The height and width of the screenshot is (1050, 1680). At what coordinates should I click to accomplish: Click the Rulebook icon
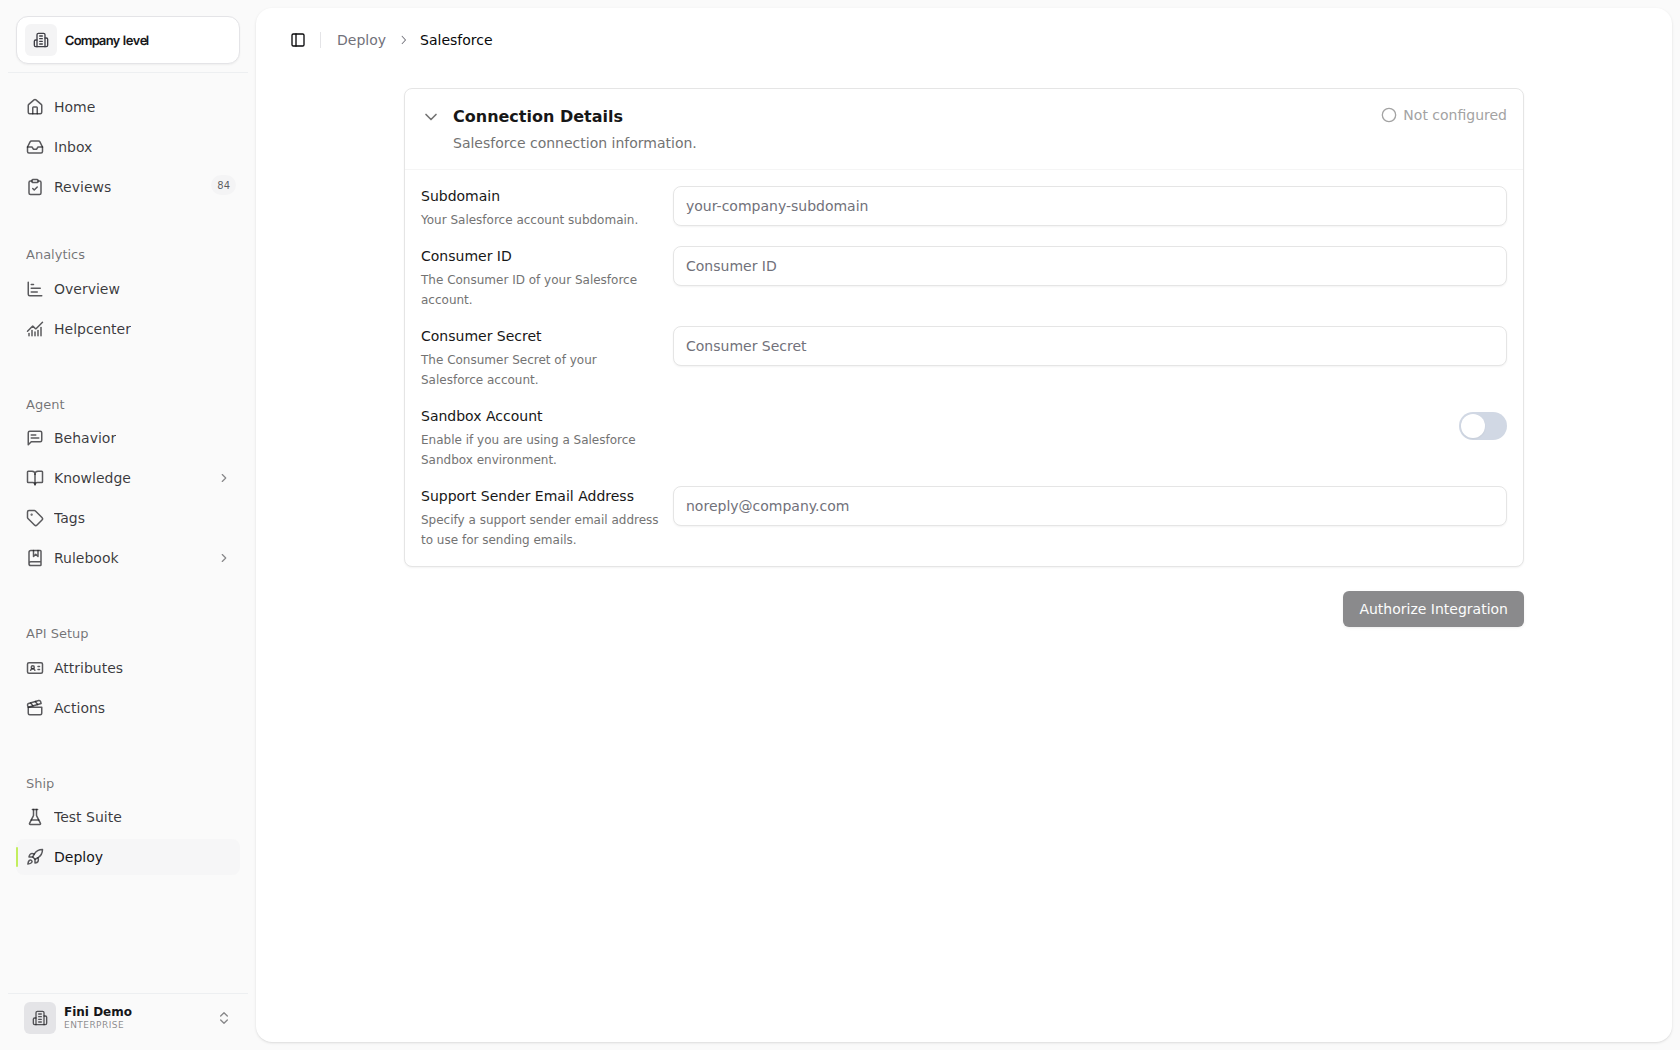(x=35, y=558)
